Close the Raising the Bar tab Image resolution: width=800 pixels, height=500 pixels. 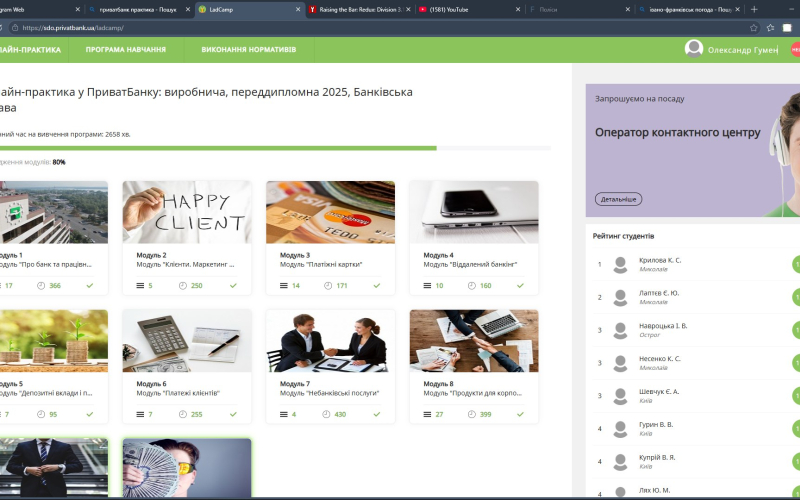[408, 9]
